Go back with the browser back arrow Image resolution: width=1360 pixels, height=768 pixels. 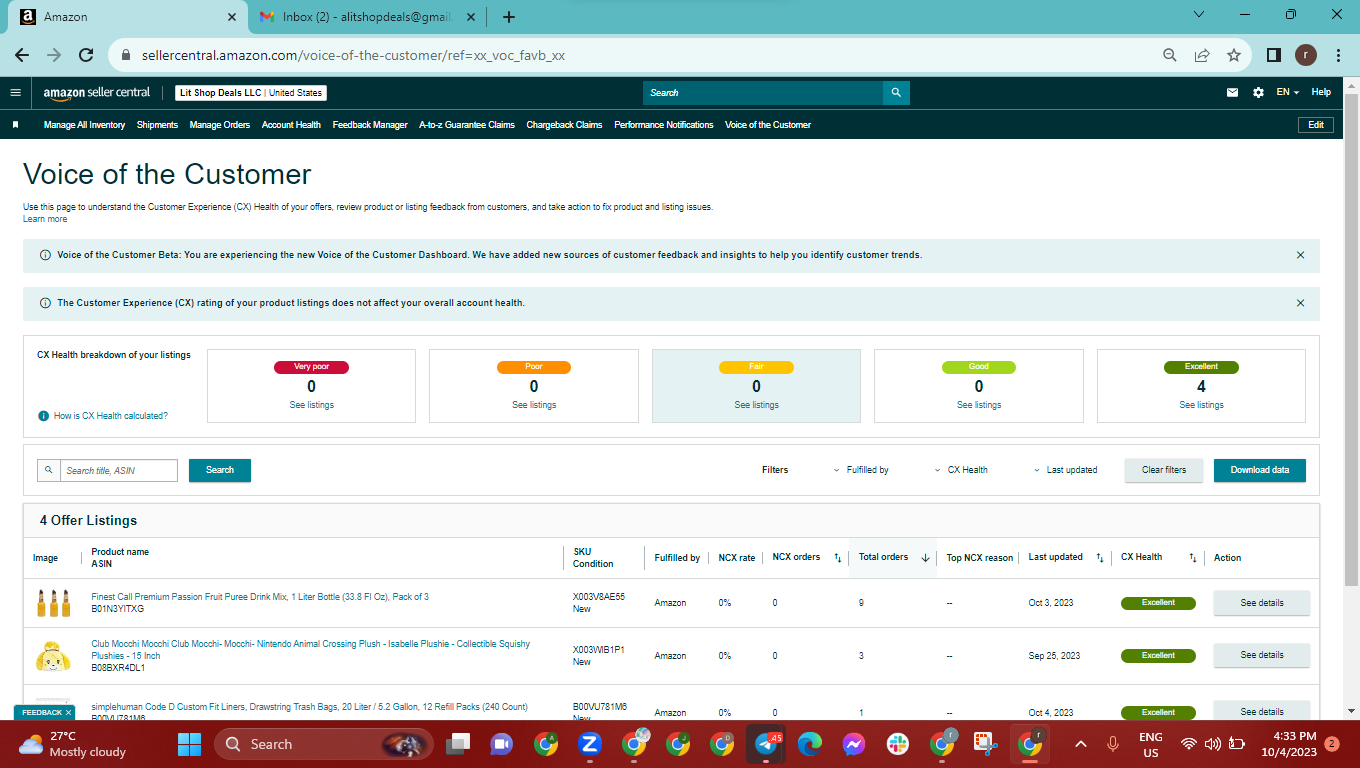pyautogui.click(x=22, y=55)
